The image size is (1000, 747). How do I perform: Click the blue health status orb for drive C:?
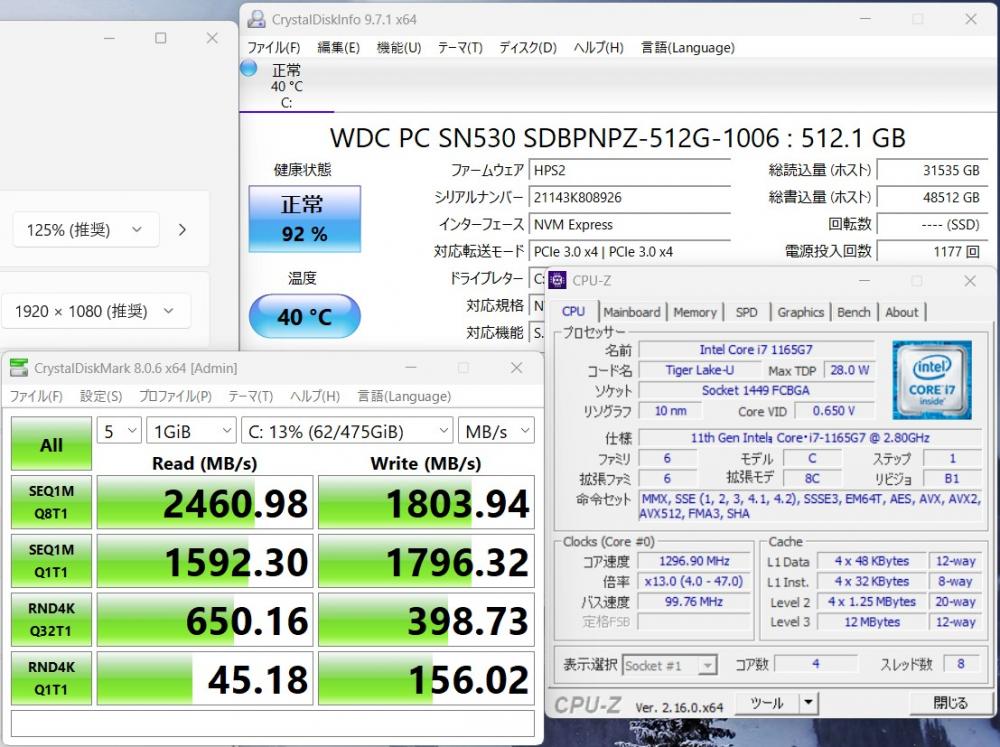point(248,68)
